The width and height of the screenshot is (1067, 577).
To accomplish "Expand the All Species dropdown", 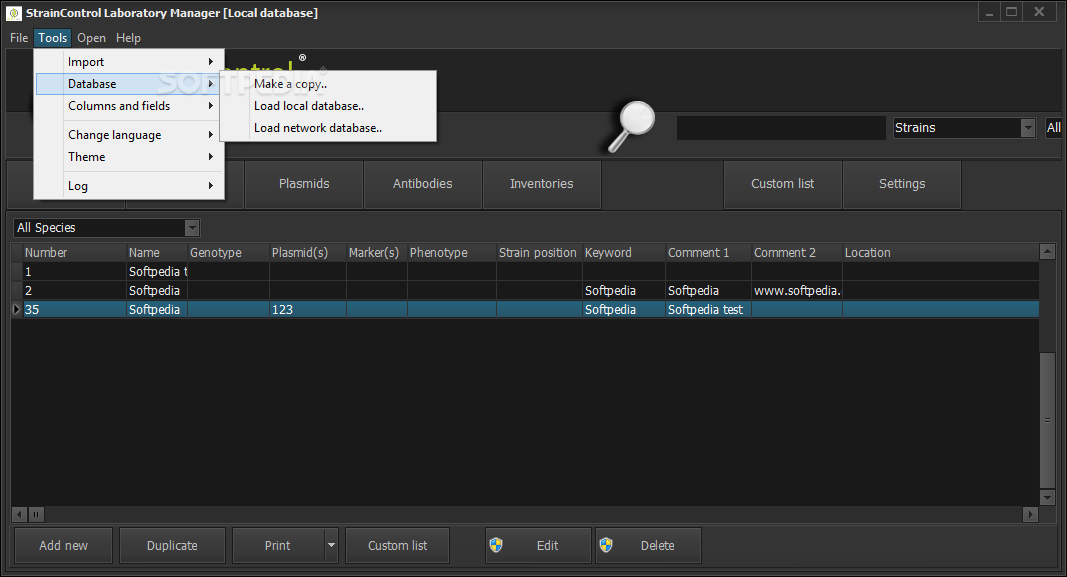I will point(192,228).
